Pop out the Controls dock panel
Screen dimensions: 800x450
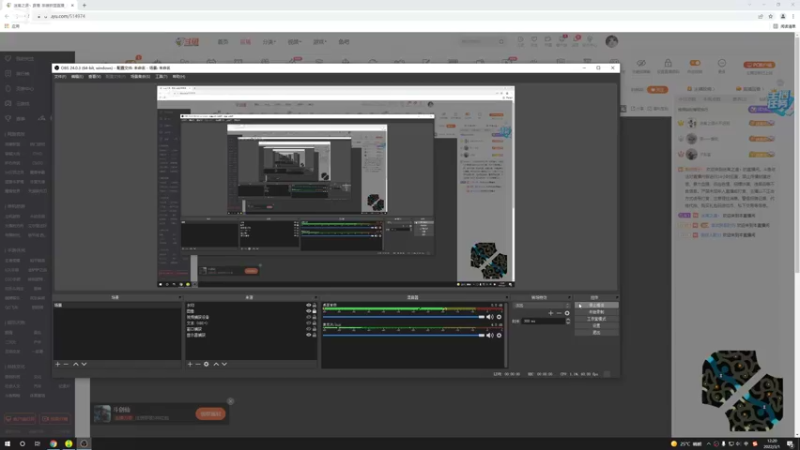pos(617,297)
